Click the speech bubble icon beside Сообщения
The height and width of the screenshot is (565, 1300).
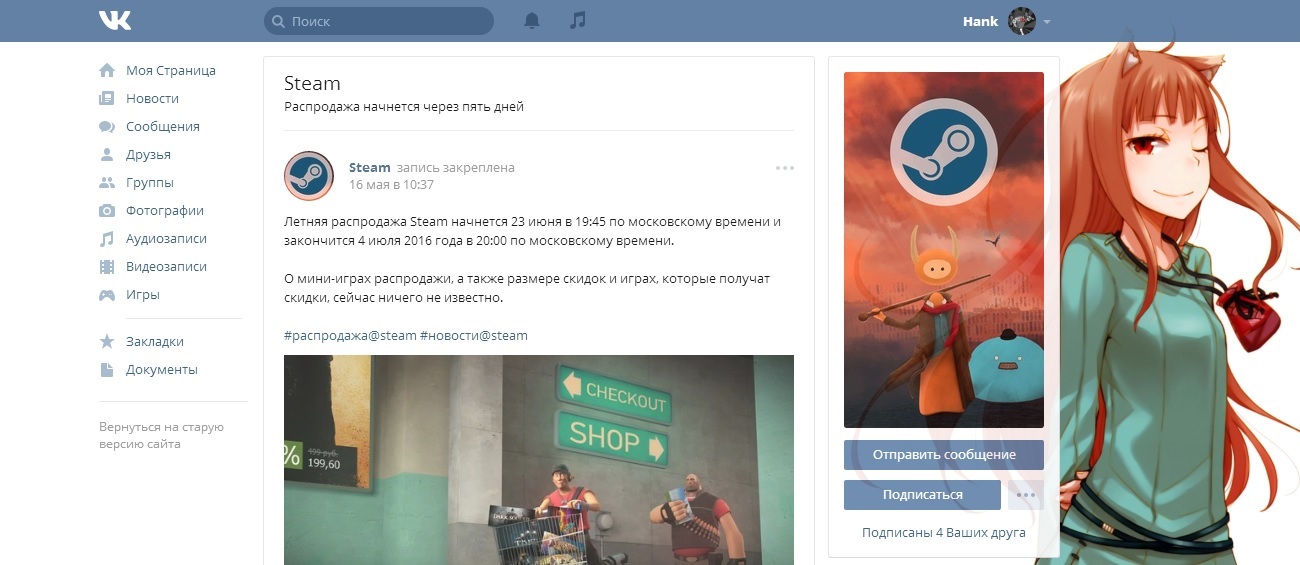coord(107,126)
